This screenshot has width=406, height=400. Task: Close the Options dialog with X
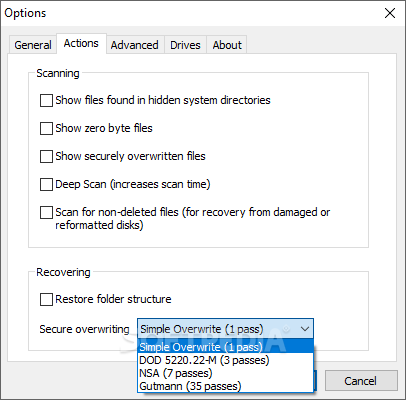[390, 13]
